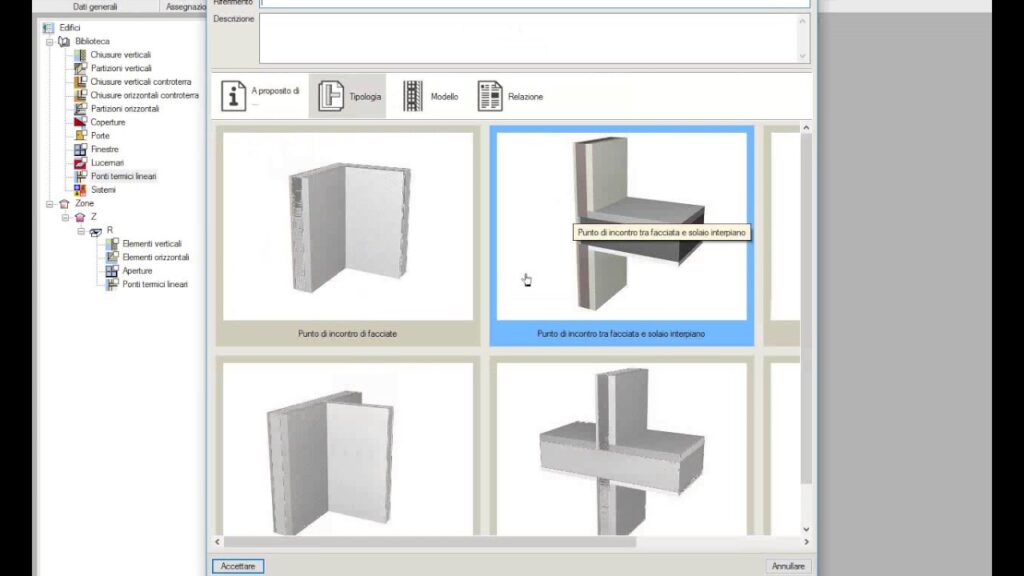Screen dimensions: 1024x576
Task: Collapse the Zone tree node
Action: (49, 203)
